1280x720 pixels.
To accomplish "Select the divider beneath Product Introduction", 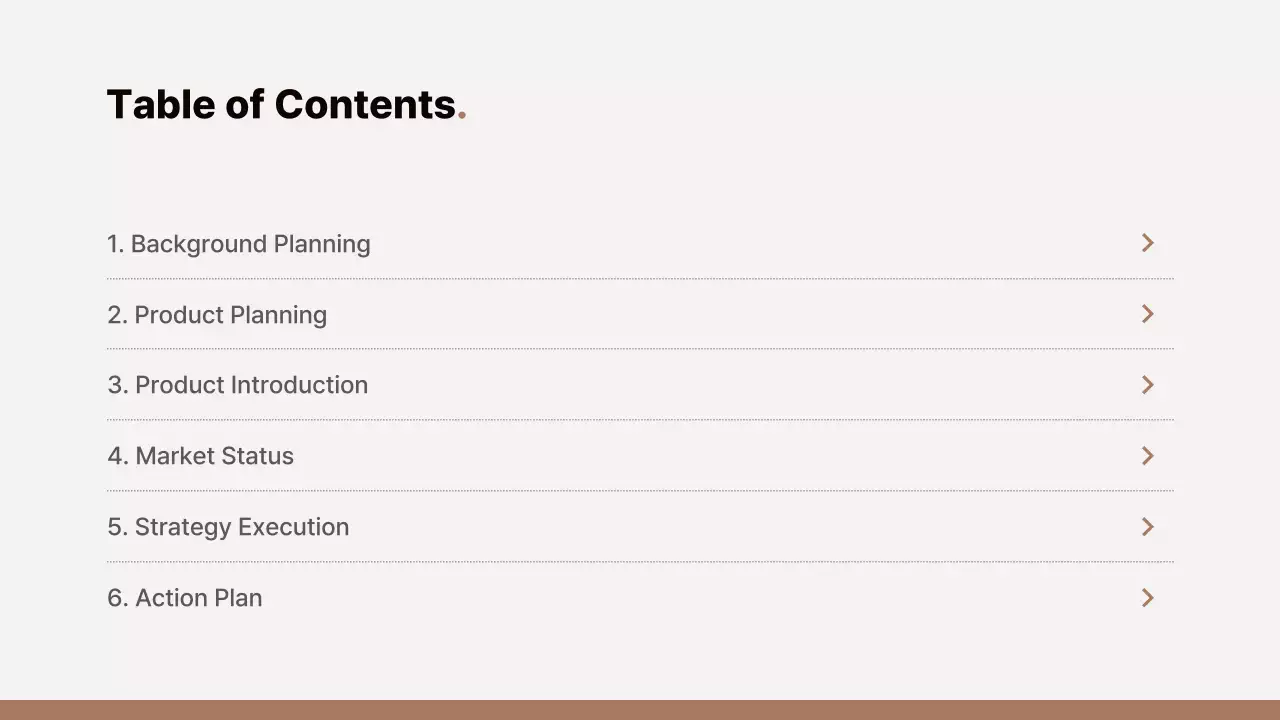I will [x=640, y=420].
